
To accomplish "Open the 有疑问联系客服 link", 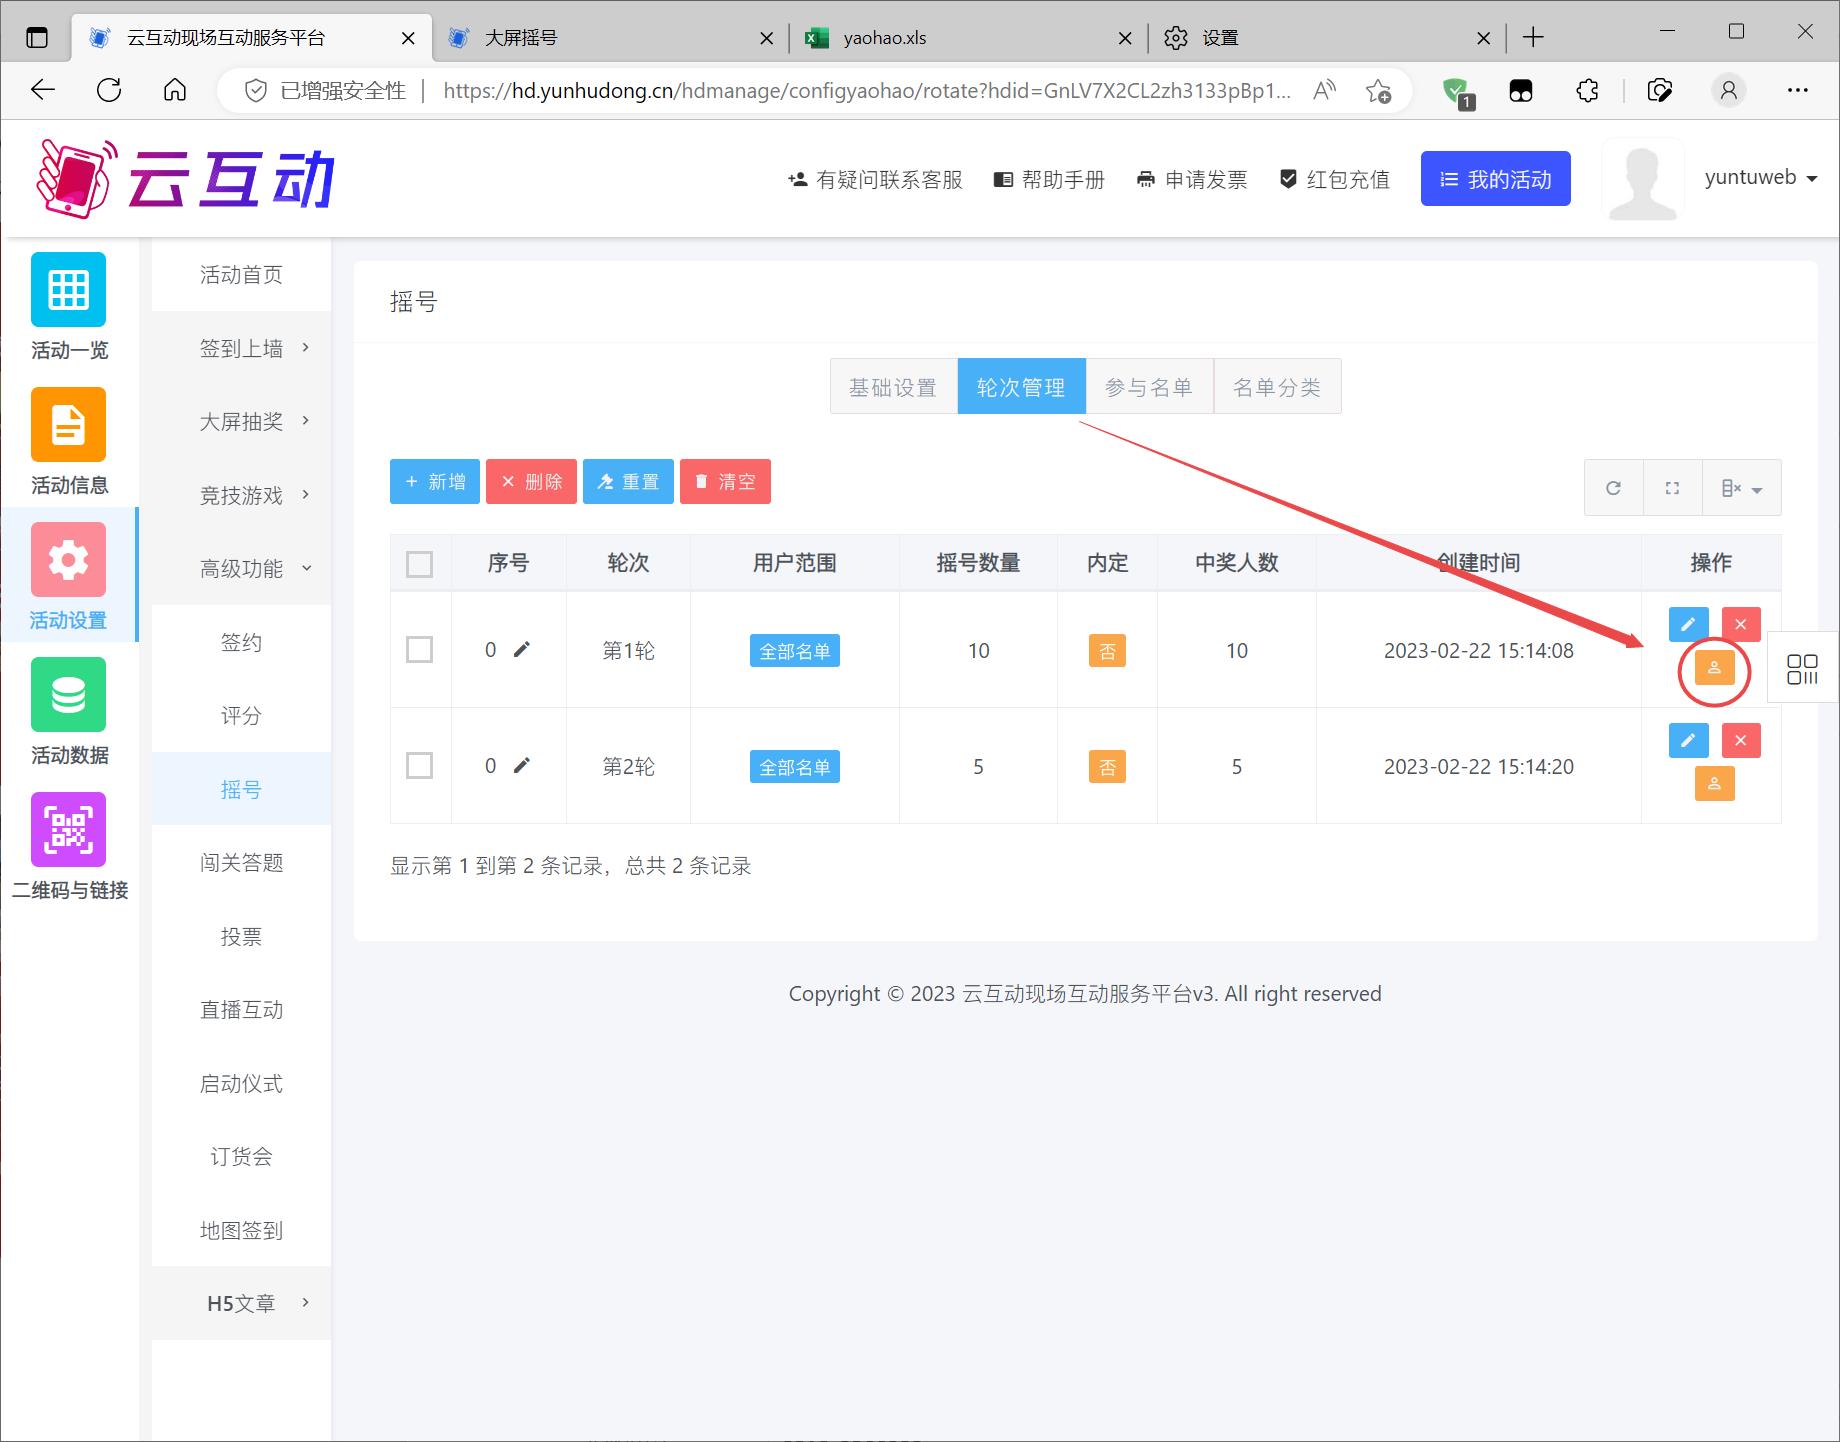I will tap(875, 180).
